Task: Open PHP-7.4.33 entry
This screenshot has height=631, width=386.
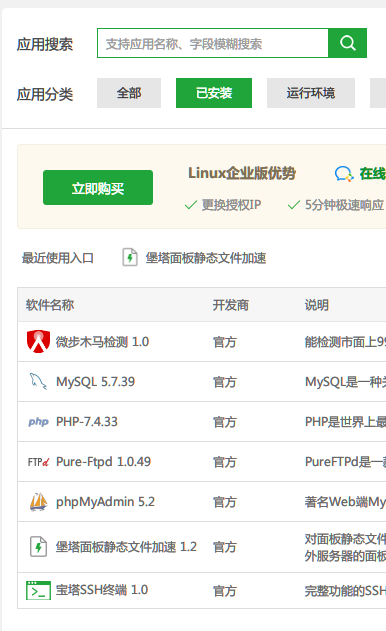Action: 87,422
